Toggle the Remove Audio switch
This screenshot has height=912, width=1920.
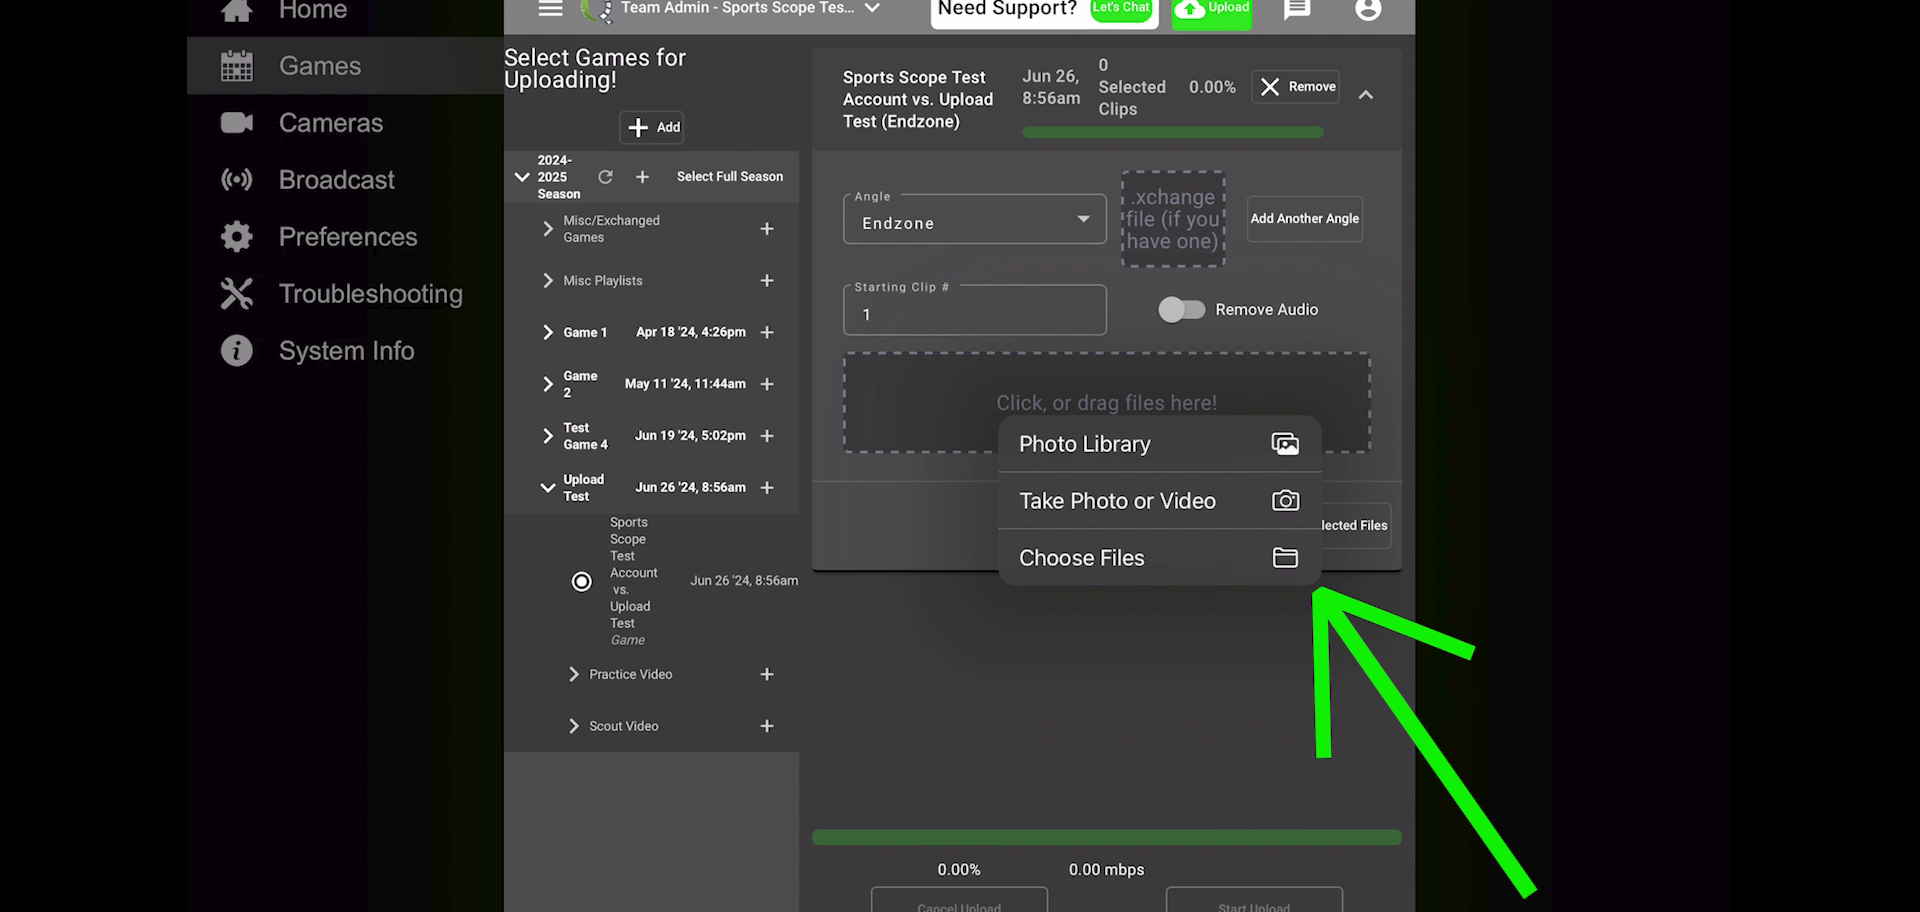point(1181,310)
